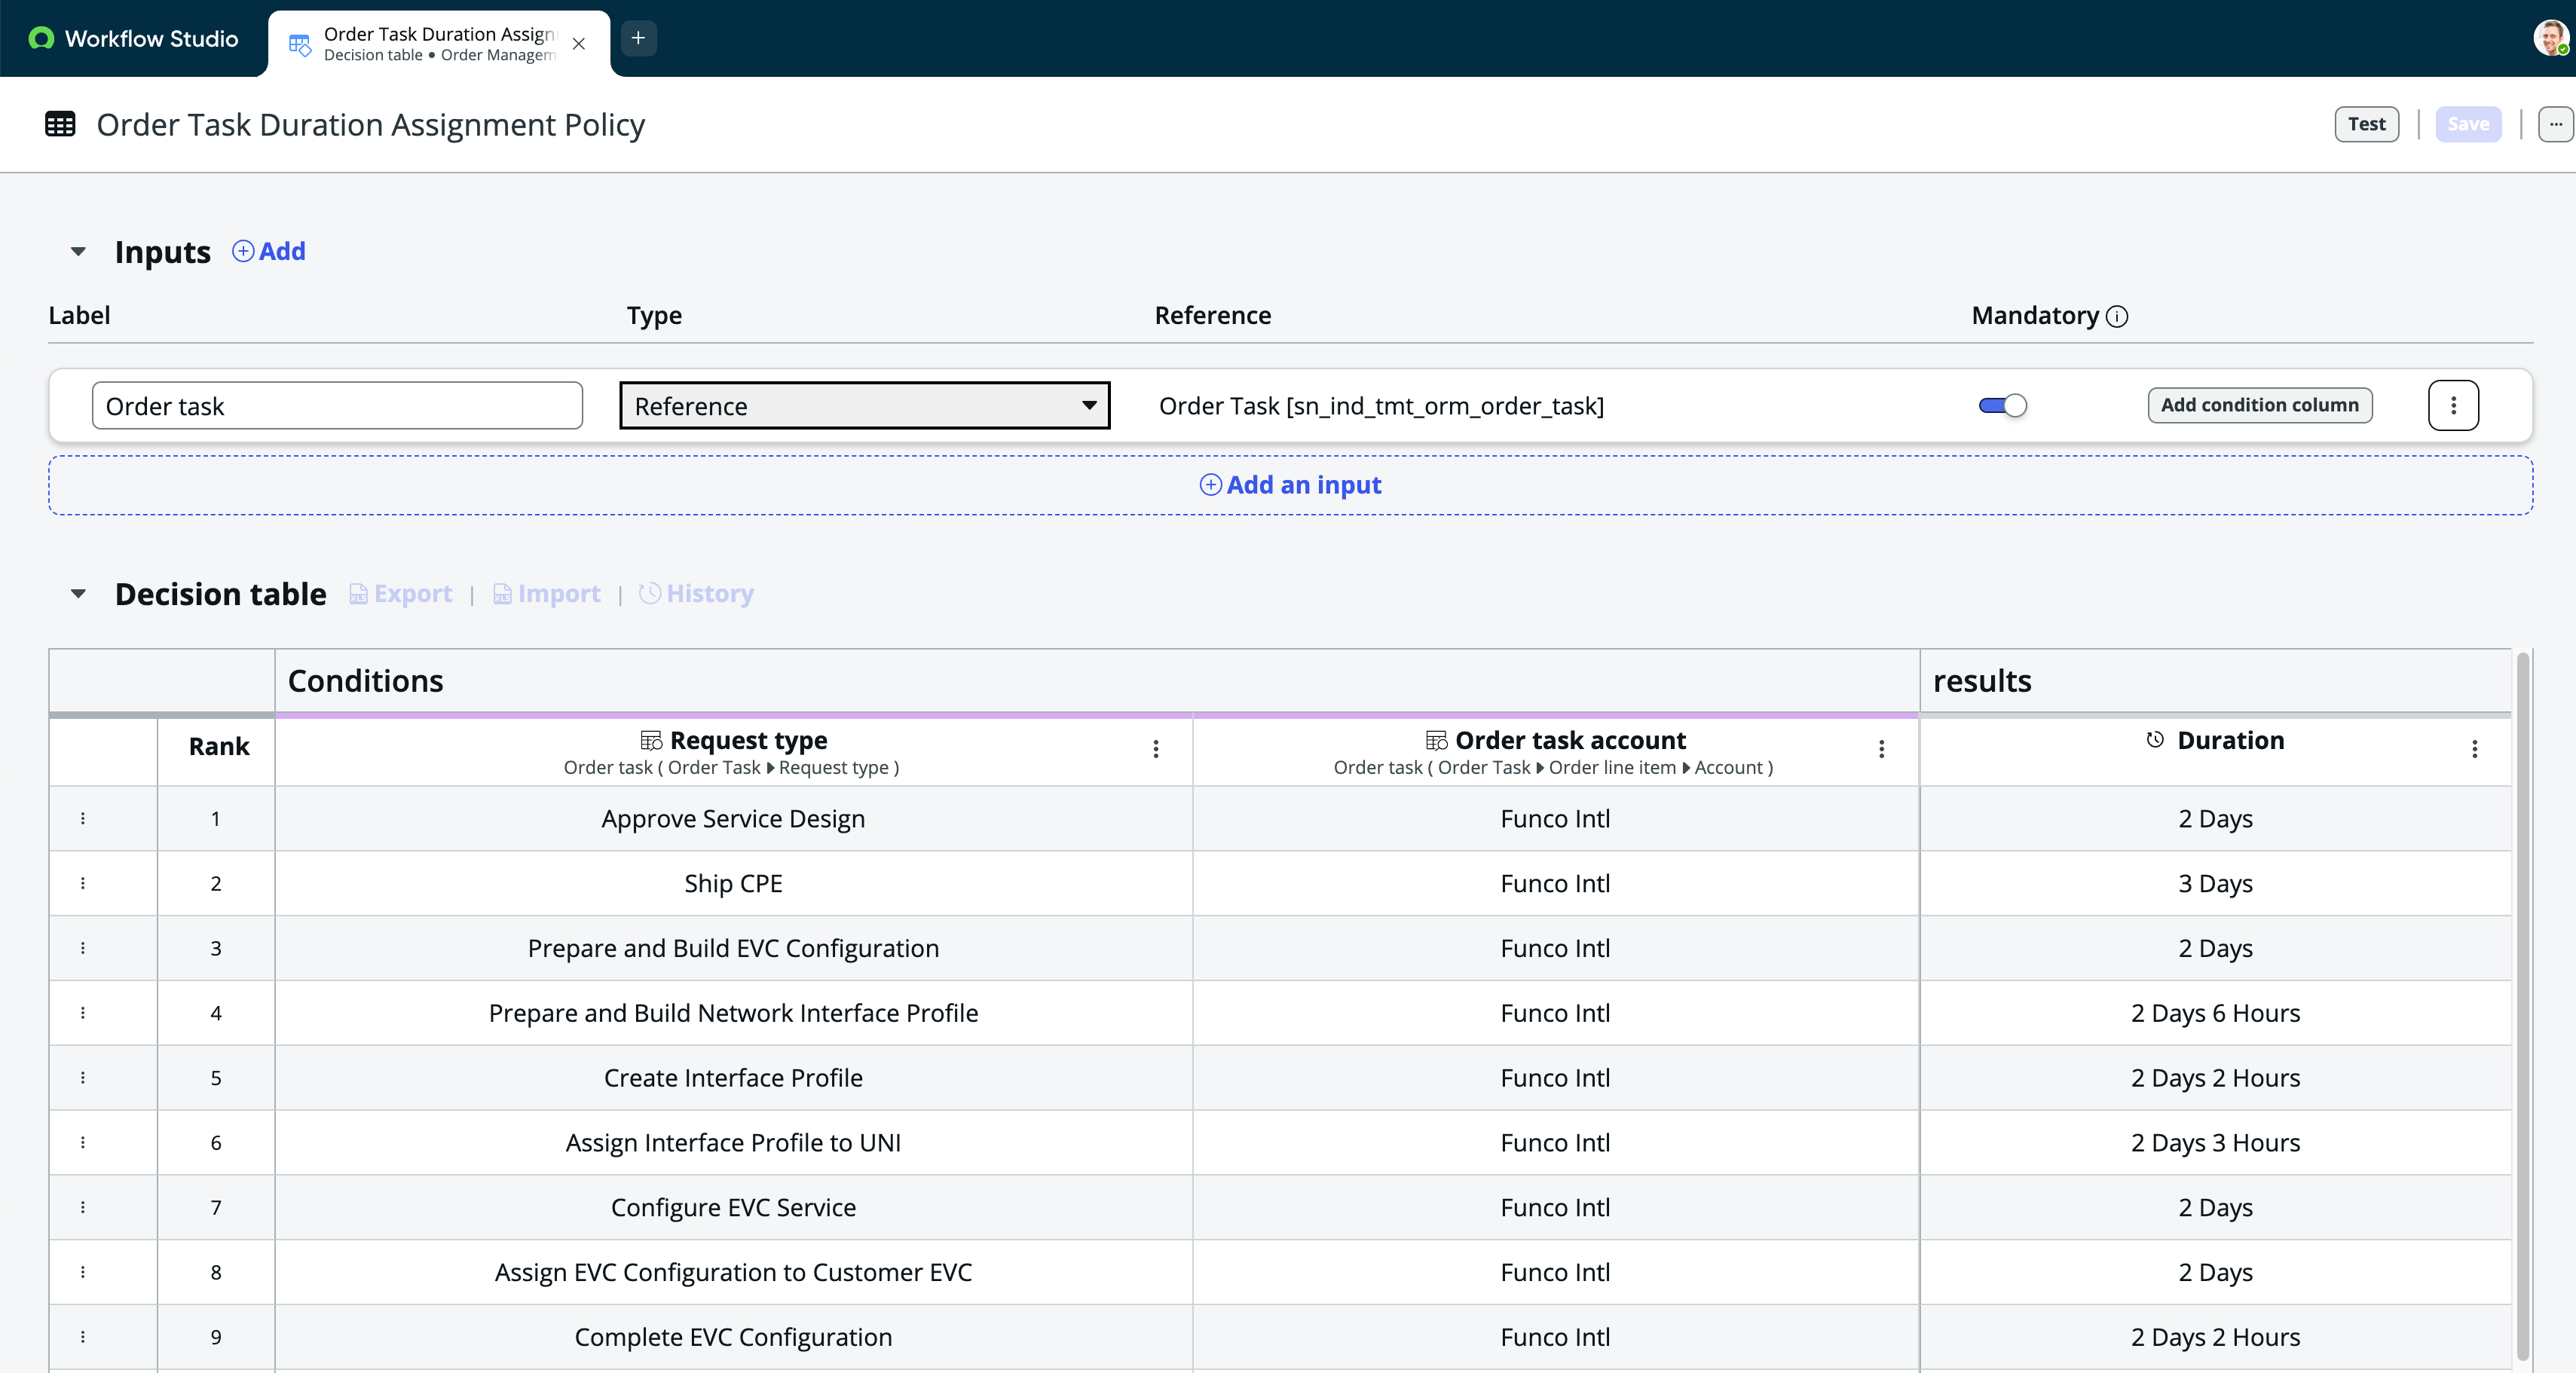The image size is (2576, 1373).
Task: Select Prepare and Build EVC Configuration cell
Action: tap(733, 948)
